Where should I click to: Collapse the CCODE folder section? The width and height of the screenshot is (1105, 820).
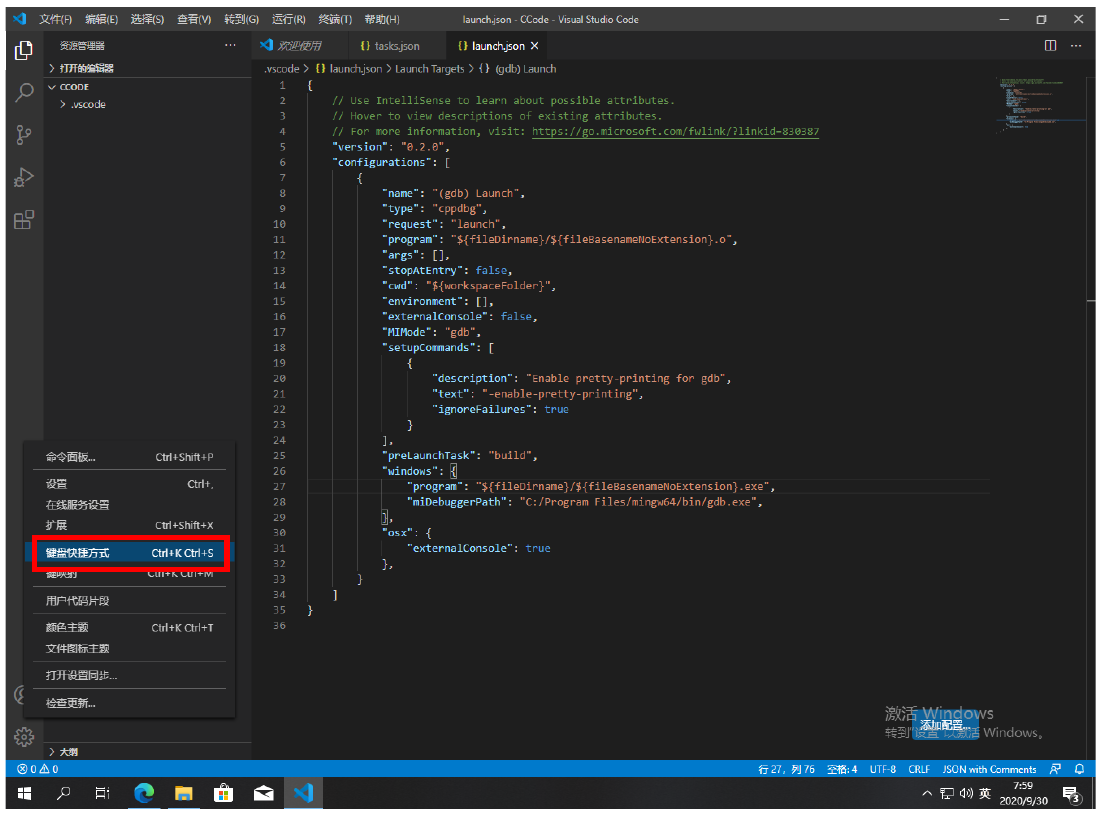click(74, 87)
